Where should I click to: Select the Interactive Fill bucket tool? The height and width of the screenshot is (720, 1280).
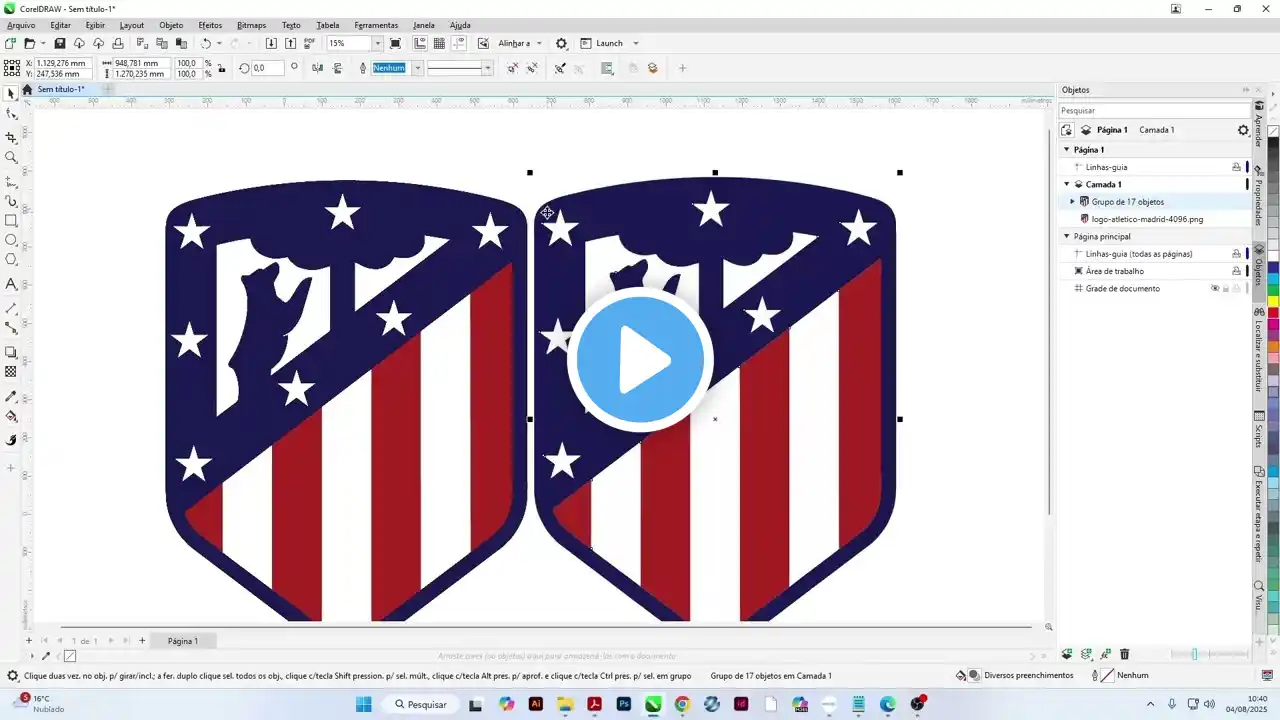tap(11, 416)
